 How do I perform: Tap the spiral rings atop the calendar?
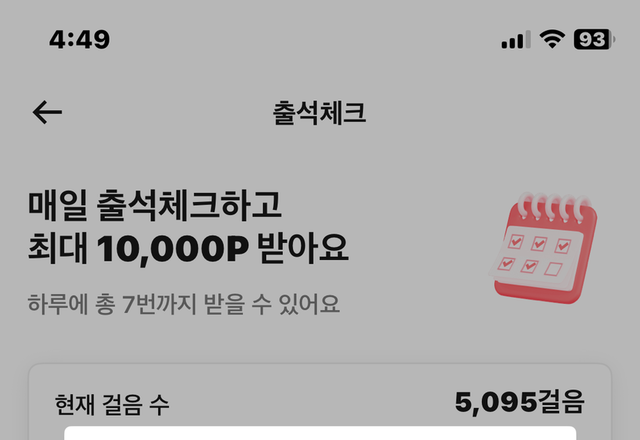554,207
